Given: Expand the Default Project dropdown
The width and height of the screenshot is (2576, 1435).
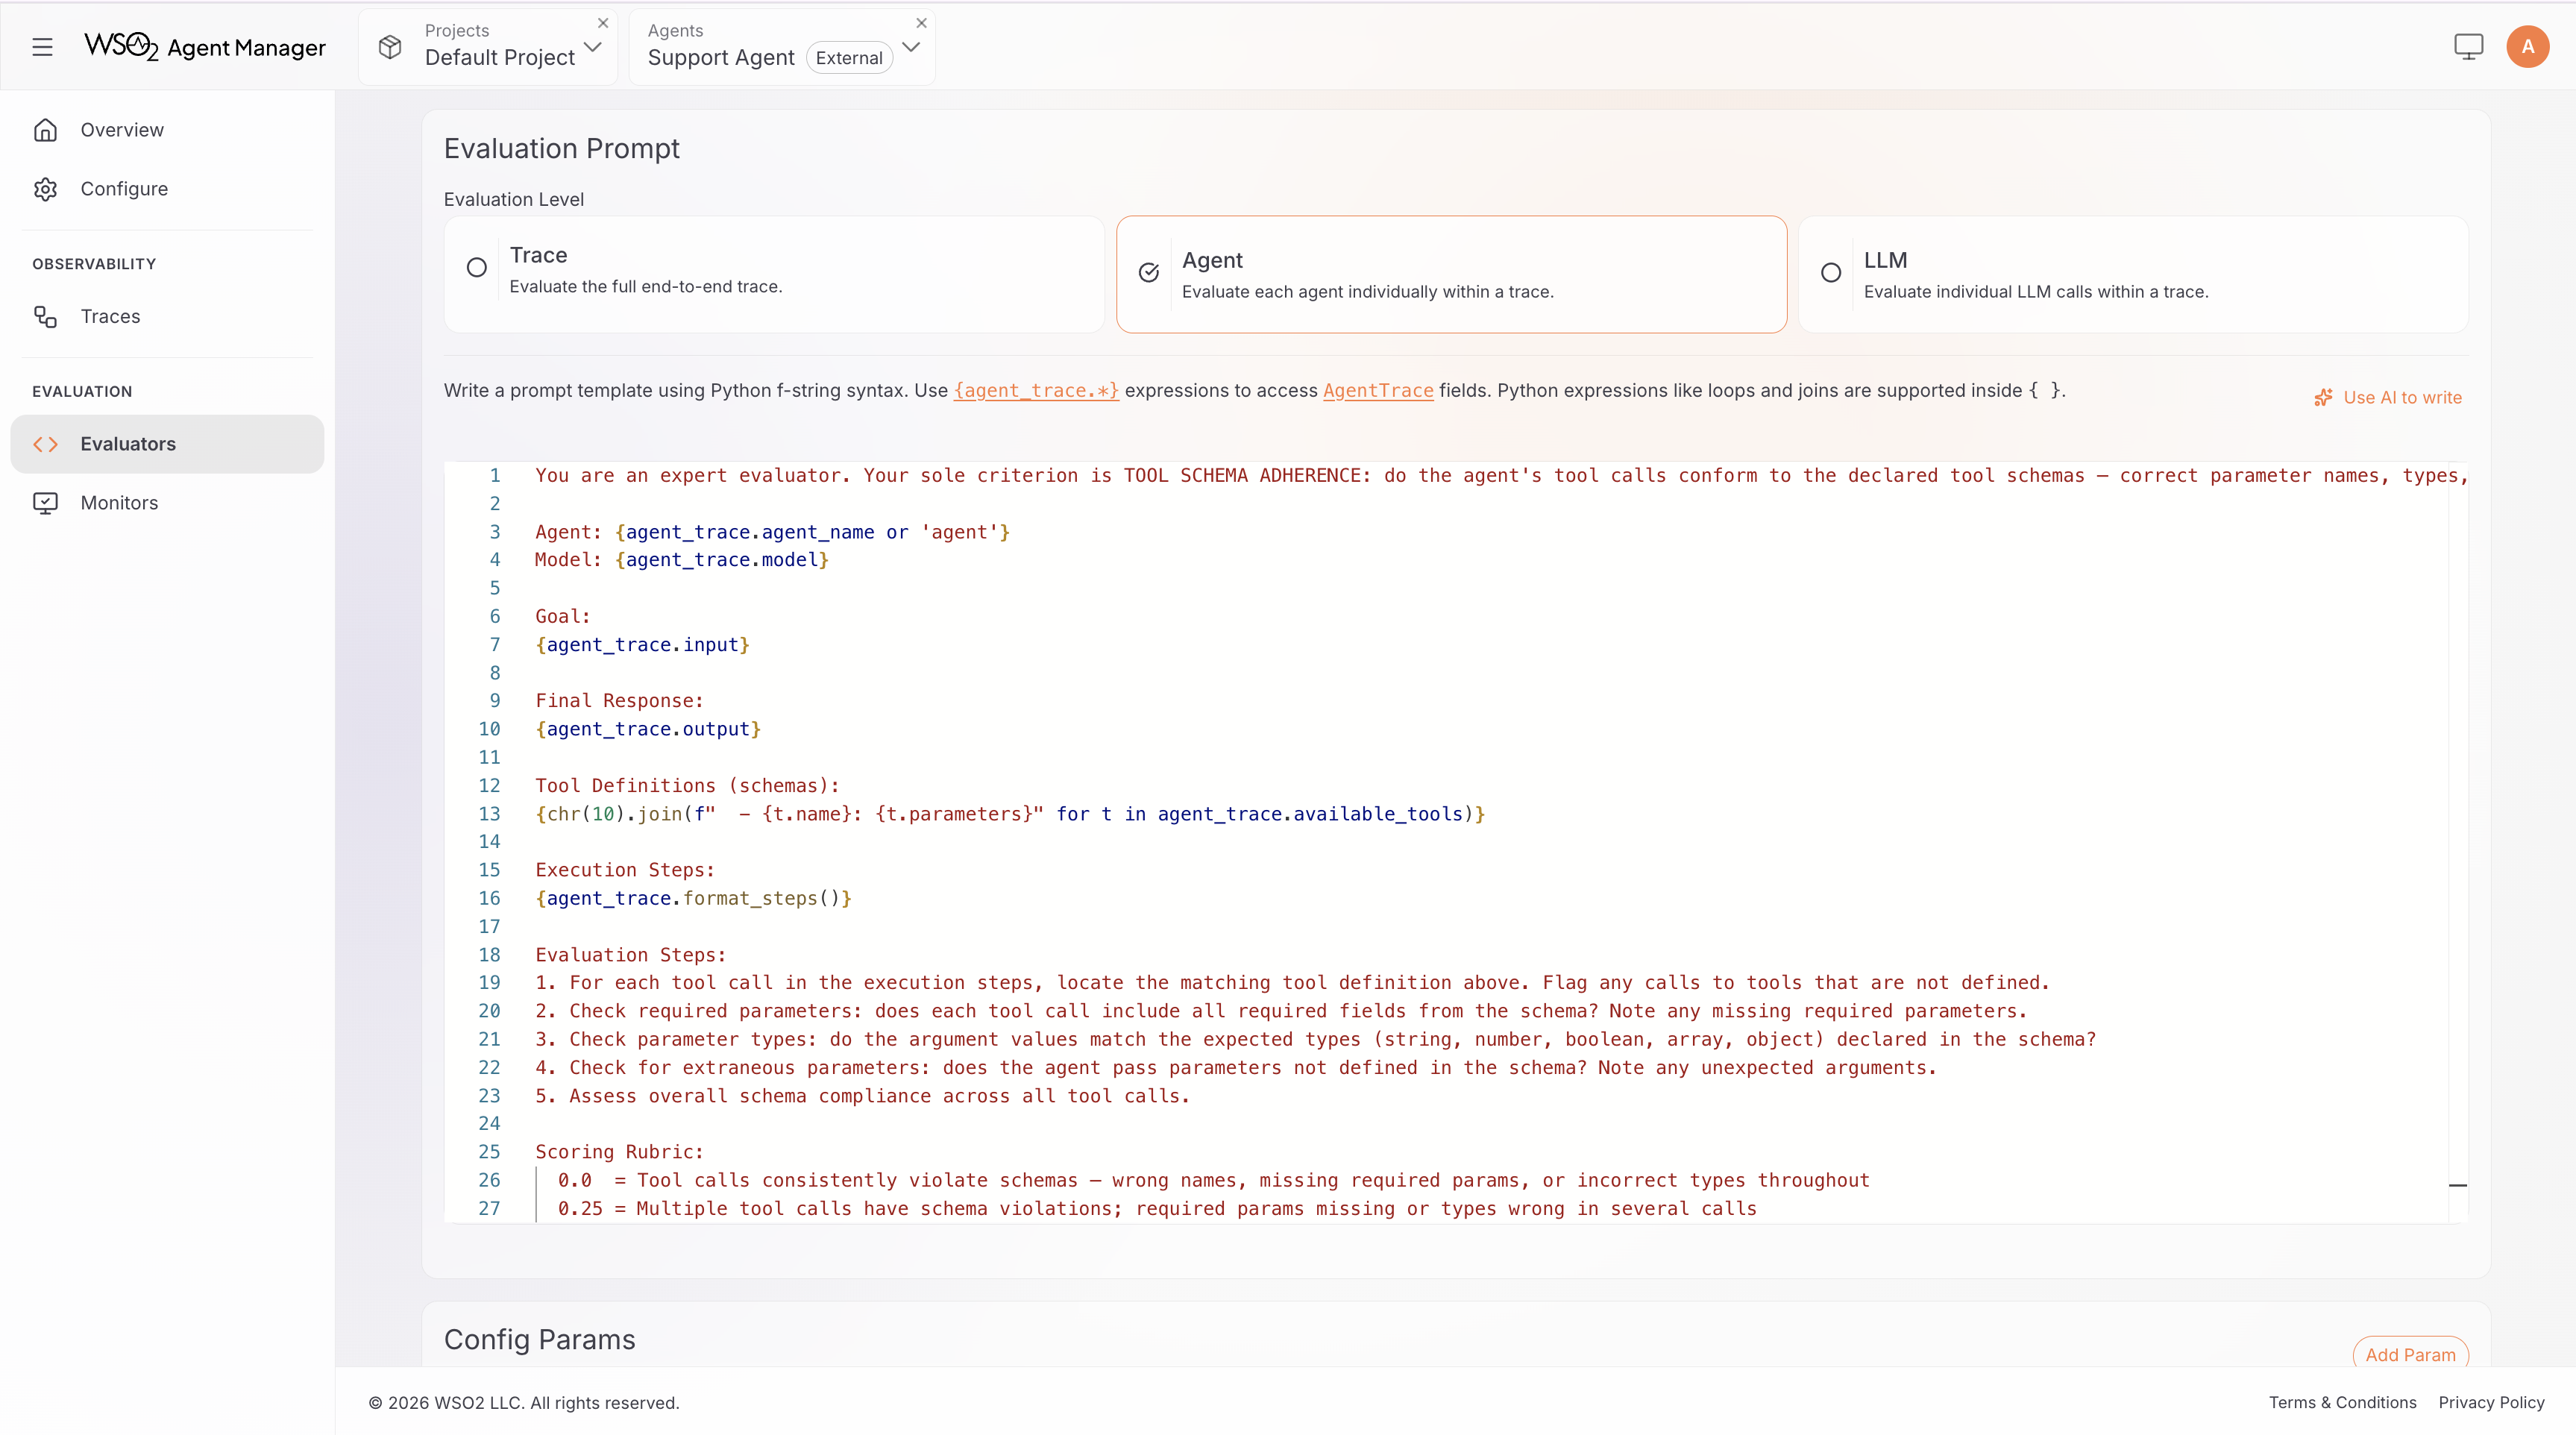Looking at the screenshot, I should click(x=593, y=46).
